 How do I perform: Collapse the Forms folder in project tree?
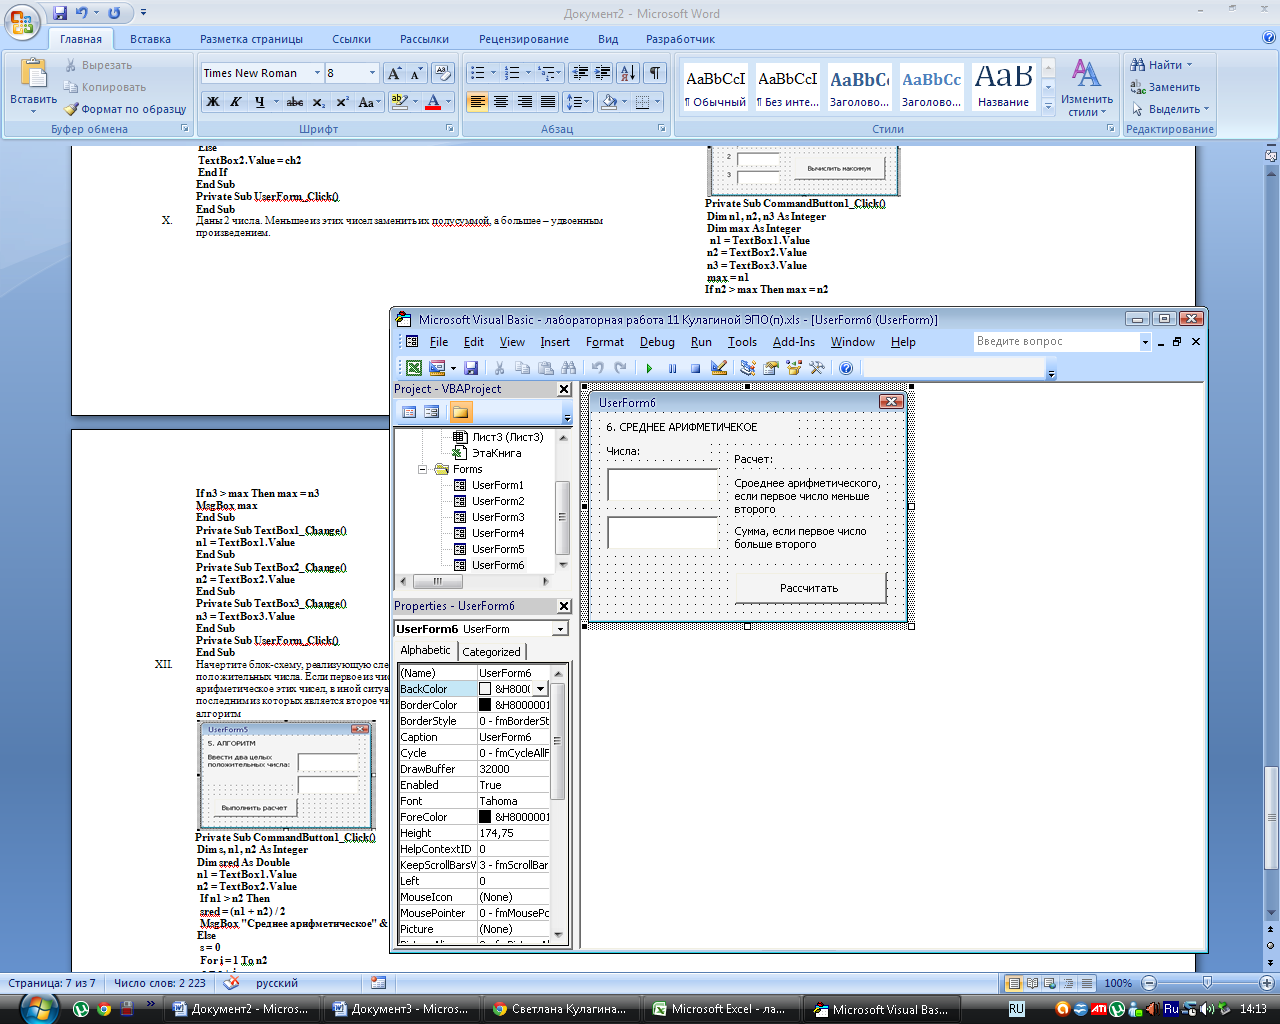tap(423, 469)
